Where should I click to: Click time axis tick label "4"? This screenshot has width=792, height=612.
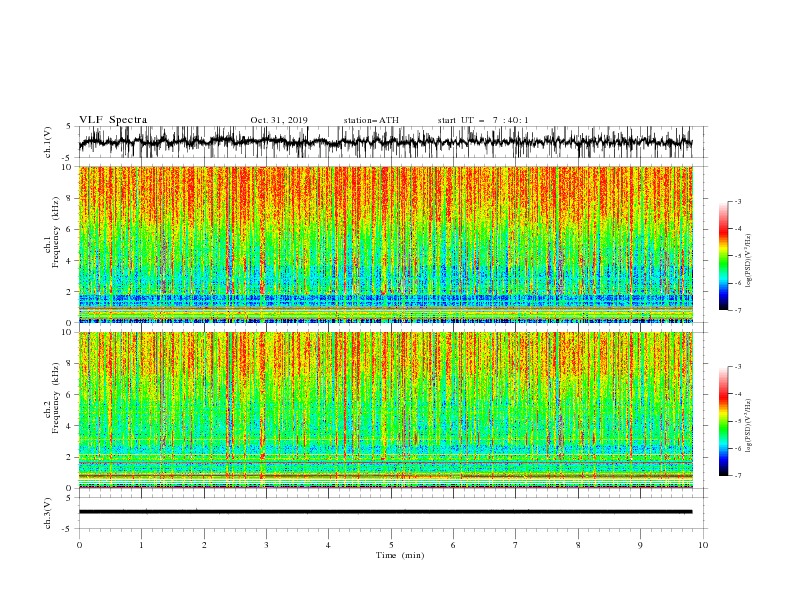pyautogui.click(x=328, y=545)
